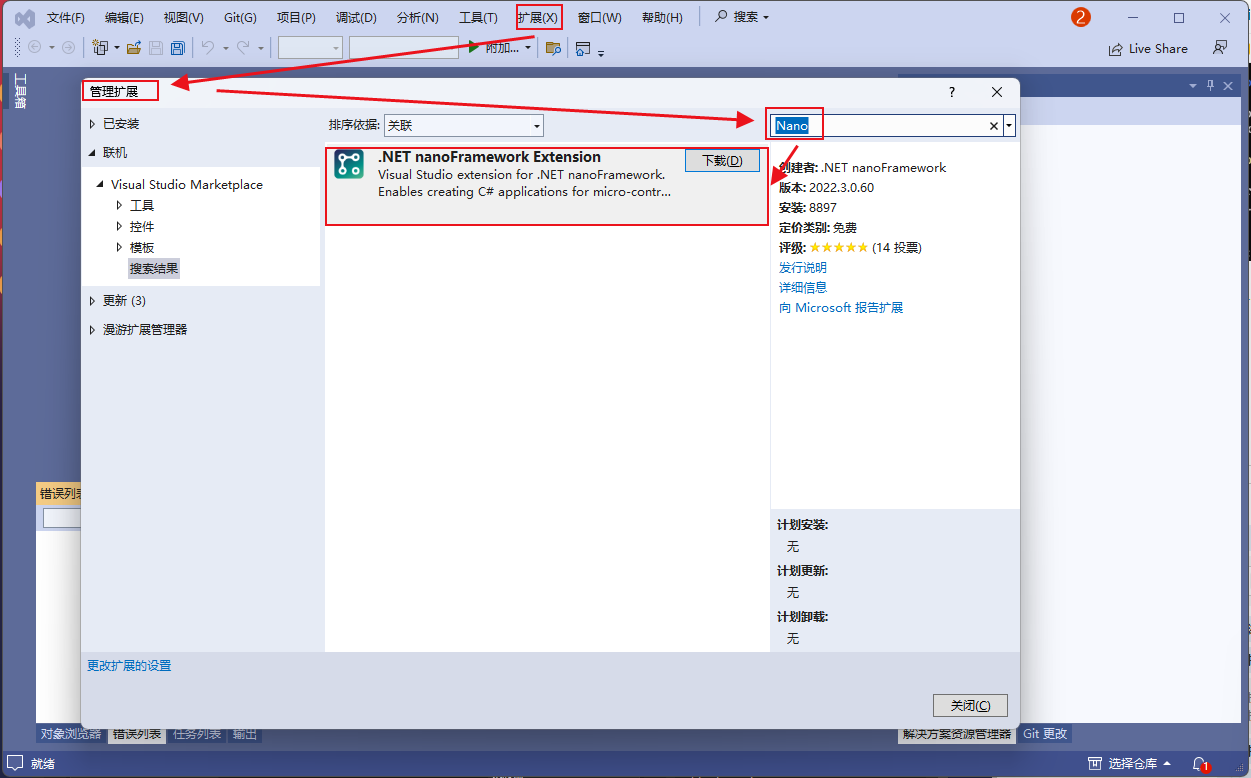Click the find in files folder icon

[x=553, y=47]
